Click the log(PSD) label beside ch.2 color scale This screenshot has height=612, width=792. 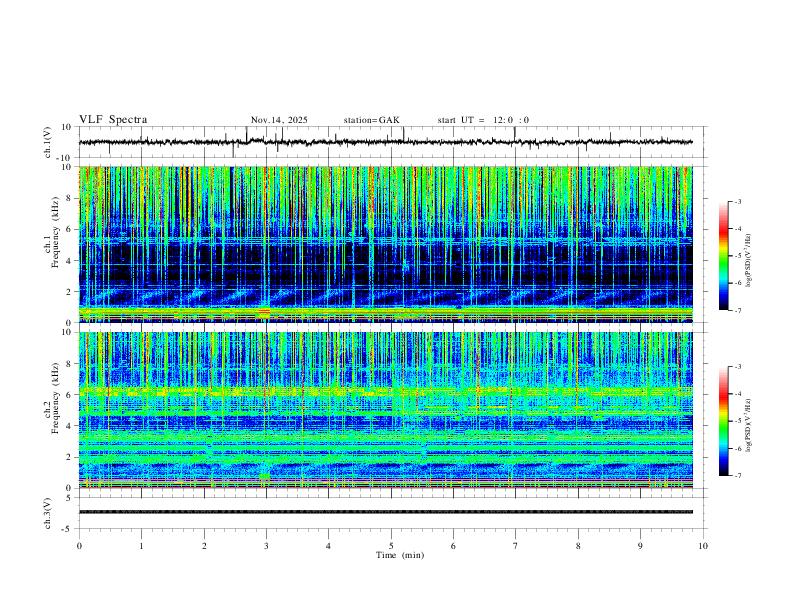tap(749, 425)
